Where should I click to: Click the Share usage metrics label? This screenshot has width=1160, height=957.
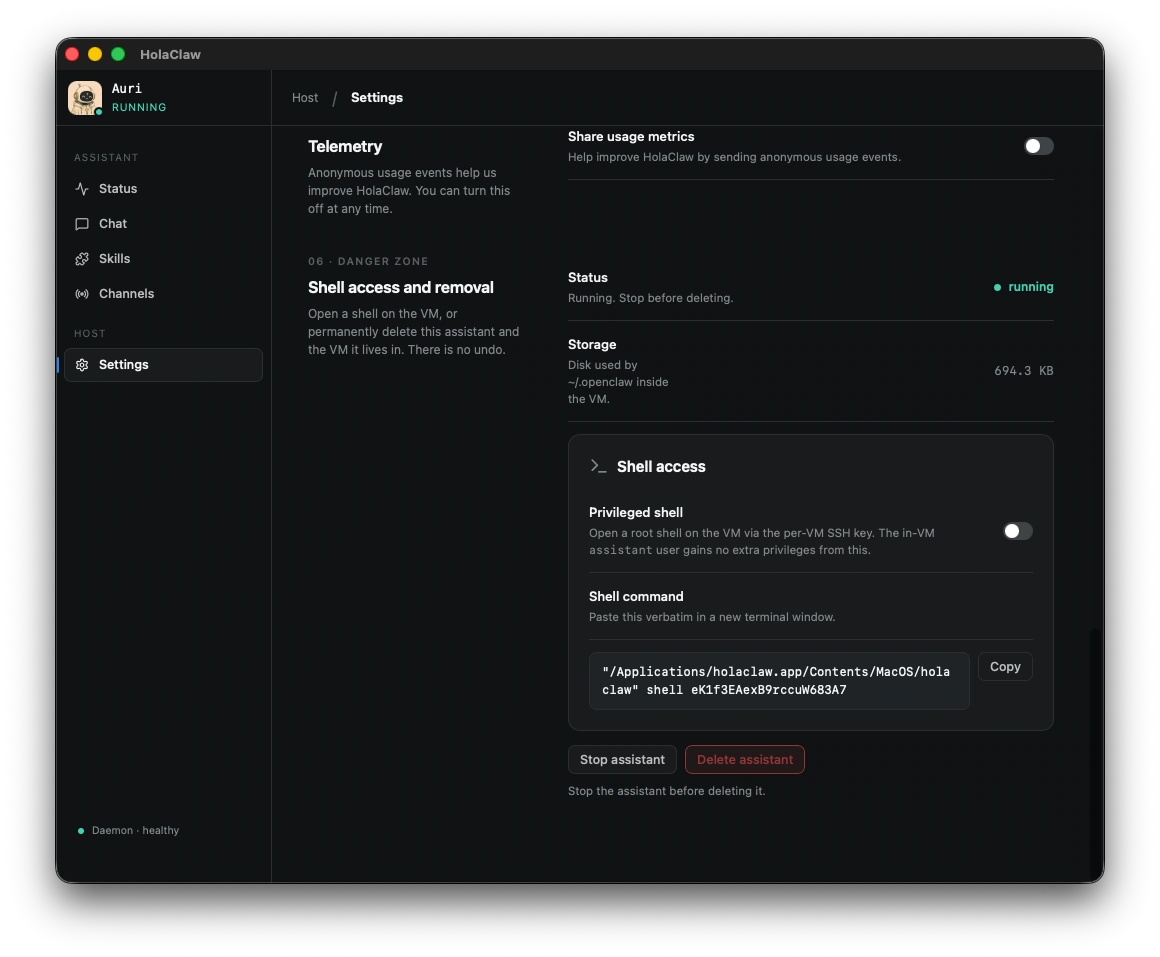coord(630,137)
